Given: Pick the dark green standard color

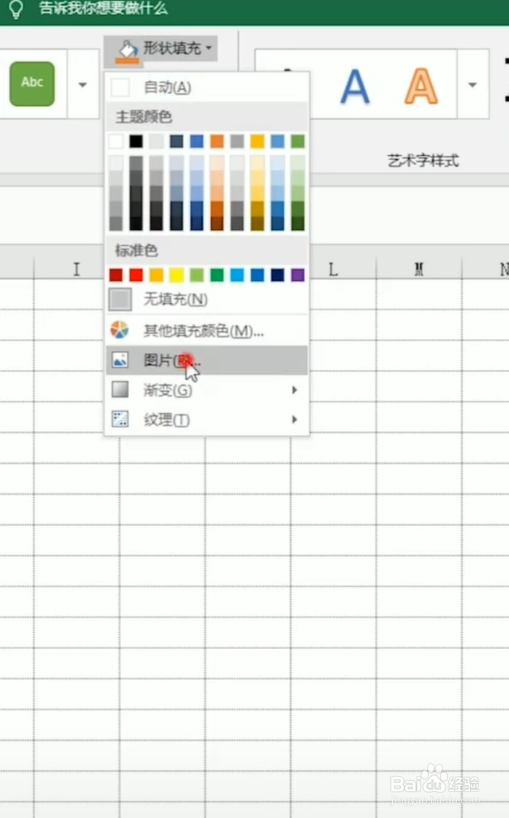Looking at the screenshot, I should pos(217,275).
